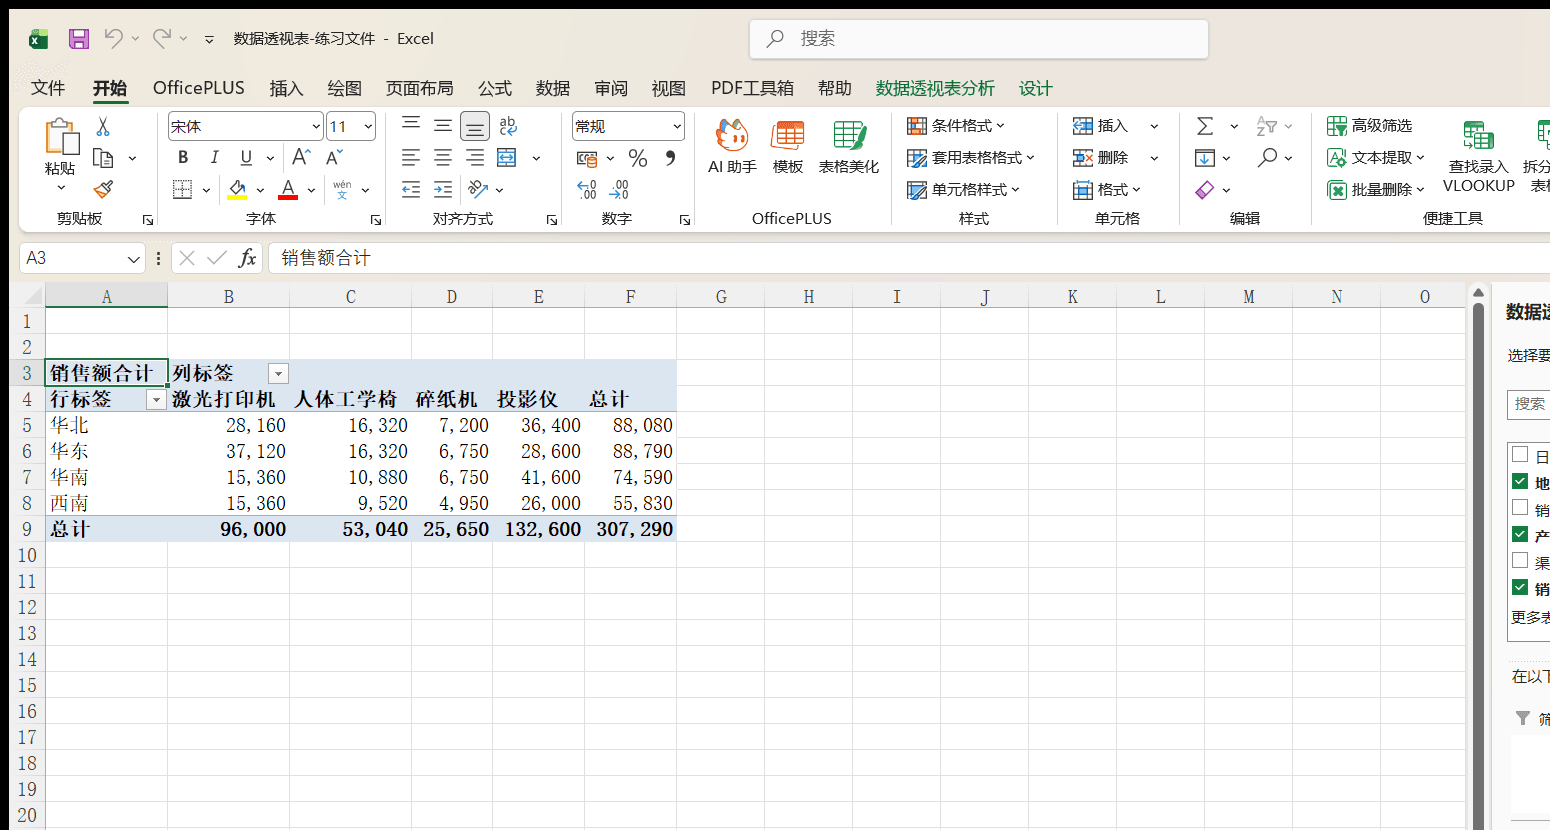
Task: Apply comma thousands separator style
Action: pos(670,158)
